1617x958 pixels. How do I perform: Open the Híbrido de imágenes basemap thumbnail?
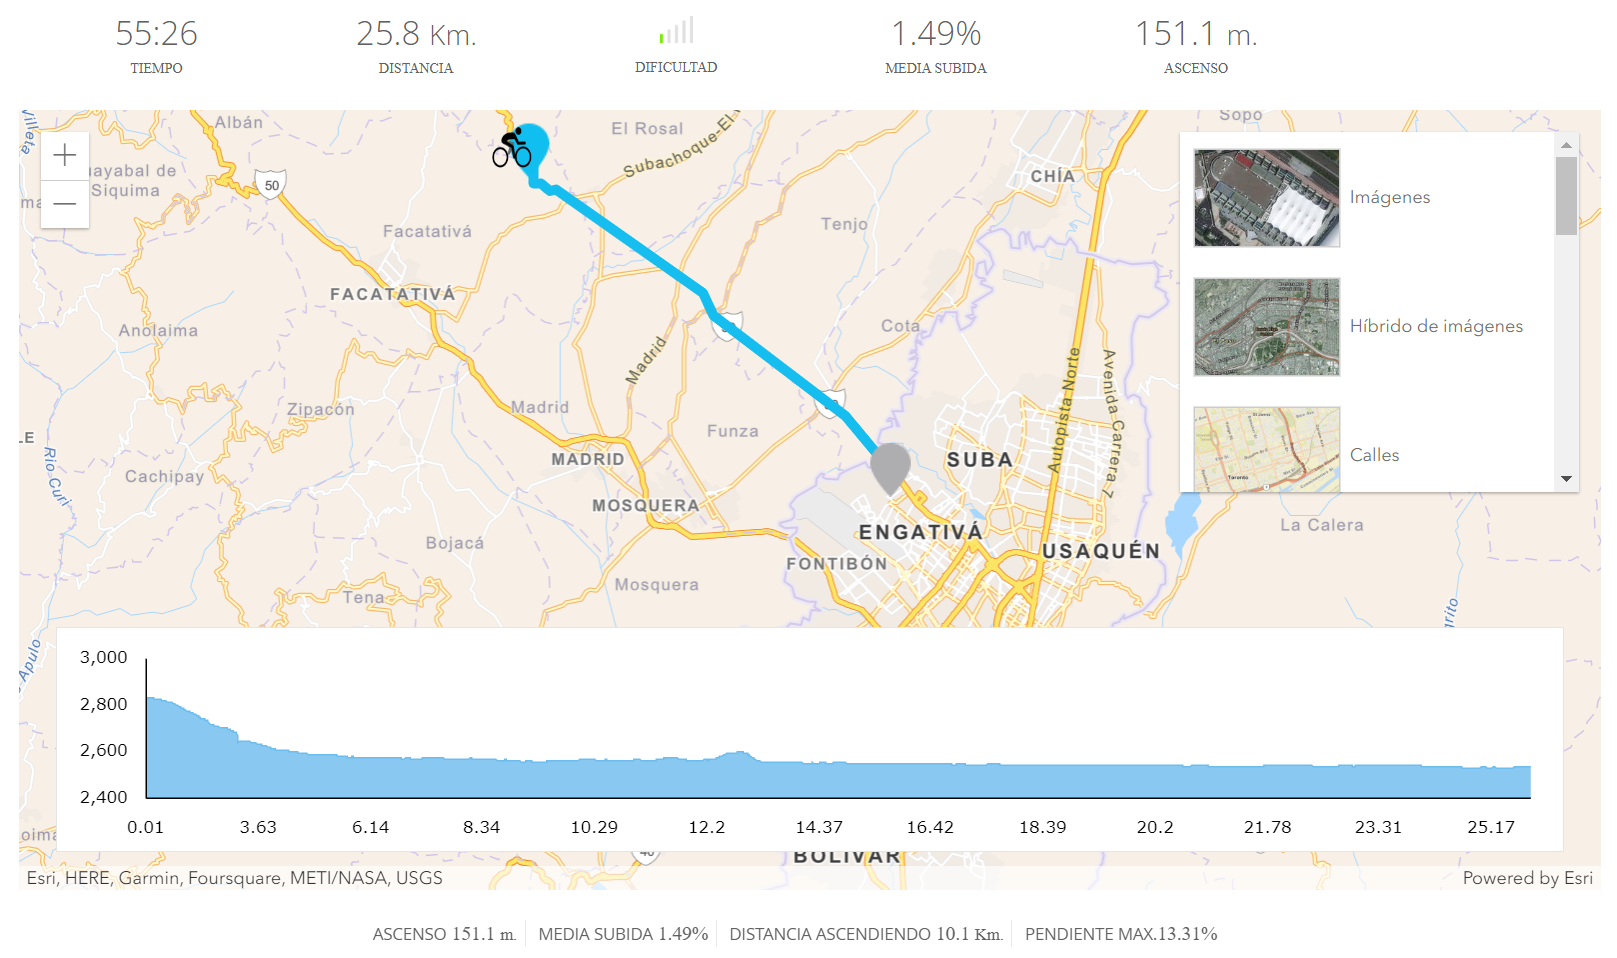click(x=1266, y=327)
